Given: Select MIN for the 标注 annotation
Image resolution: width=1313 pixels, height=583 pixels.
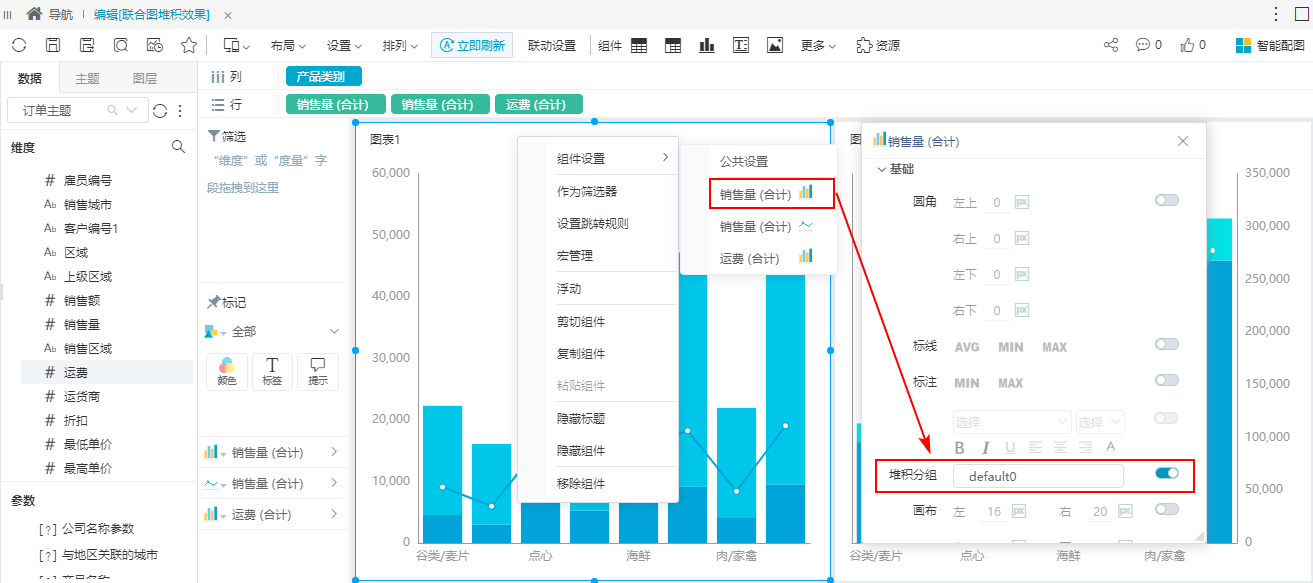Looking at the screenshot, I should point(967,383).
